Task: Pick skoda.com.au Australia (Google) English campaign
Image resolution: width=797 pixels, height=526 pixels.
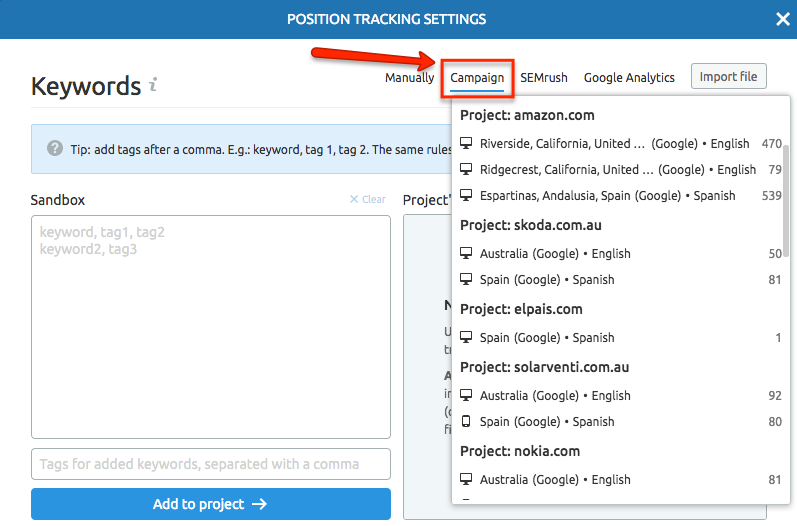Action: (620, 253)
